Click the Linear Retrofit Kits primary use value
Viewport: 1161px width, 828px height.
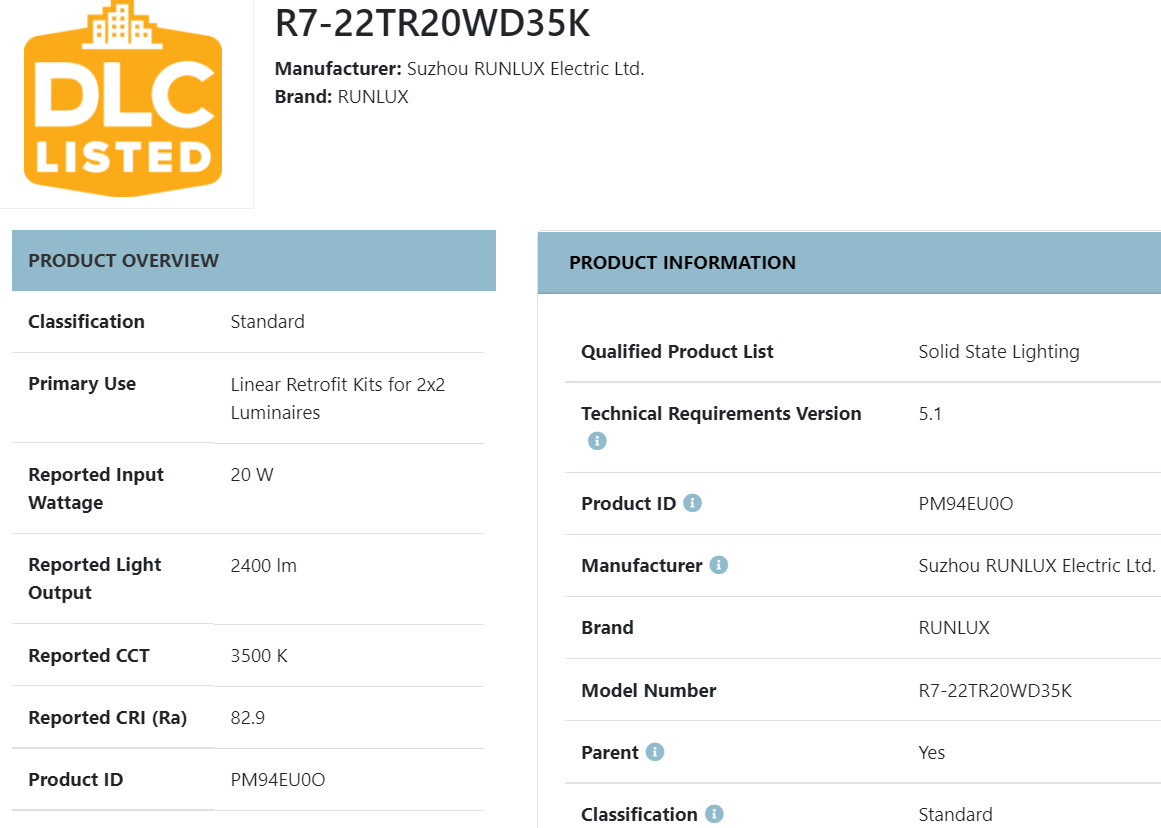click(x=337, y=398)
